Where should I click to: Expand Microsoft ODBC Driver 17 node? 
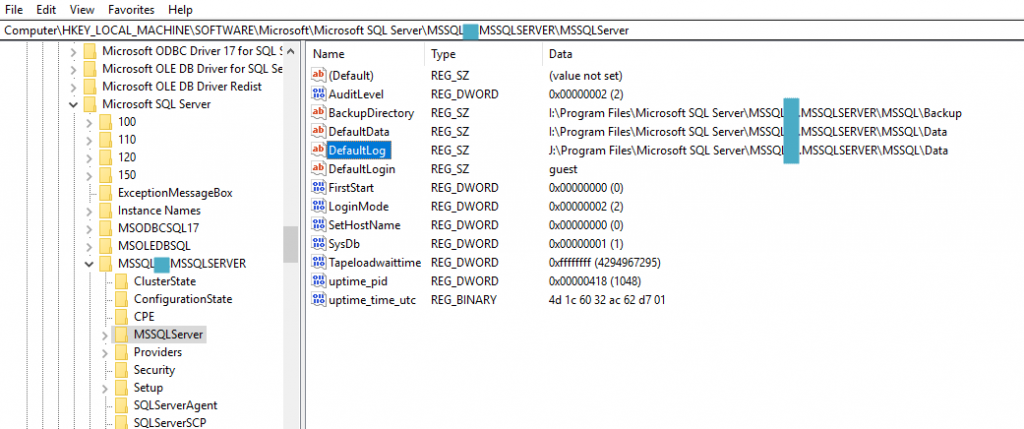click(x=73, y=51)
